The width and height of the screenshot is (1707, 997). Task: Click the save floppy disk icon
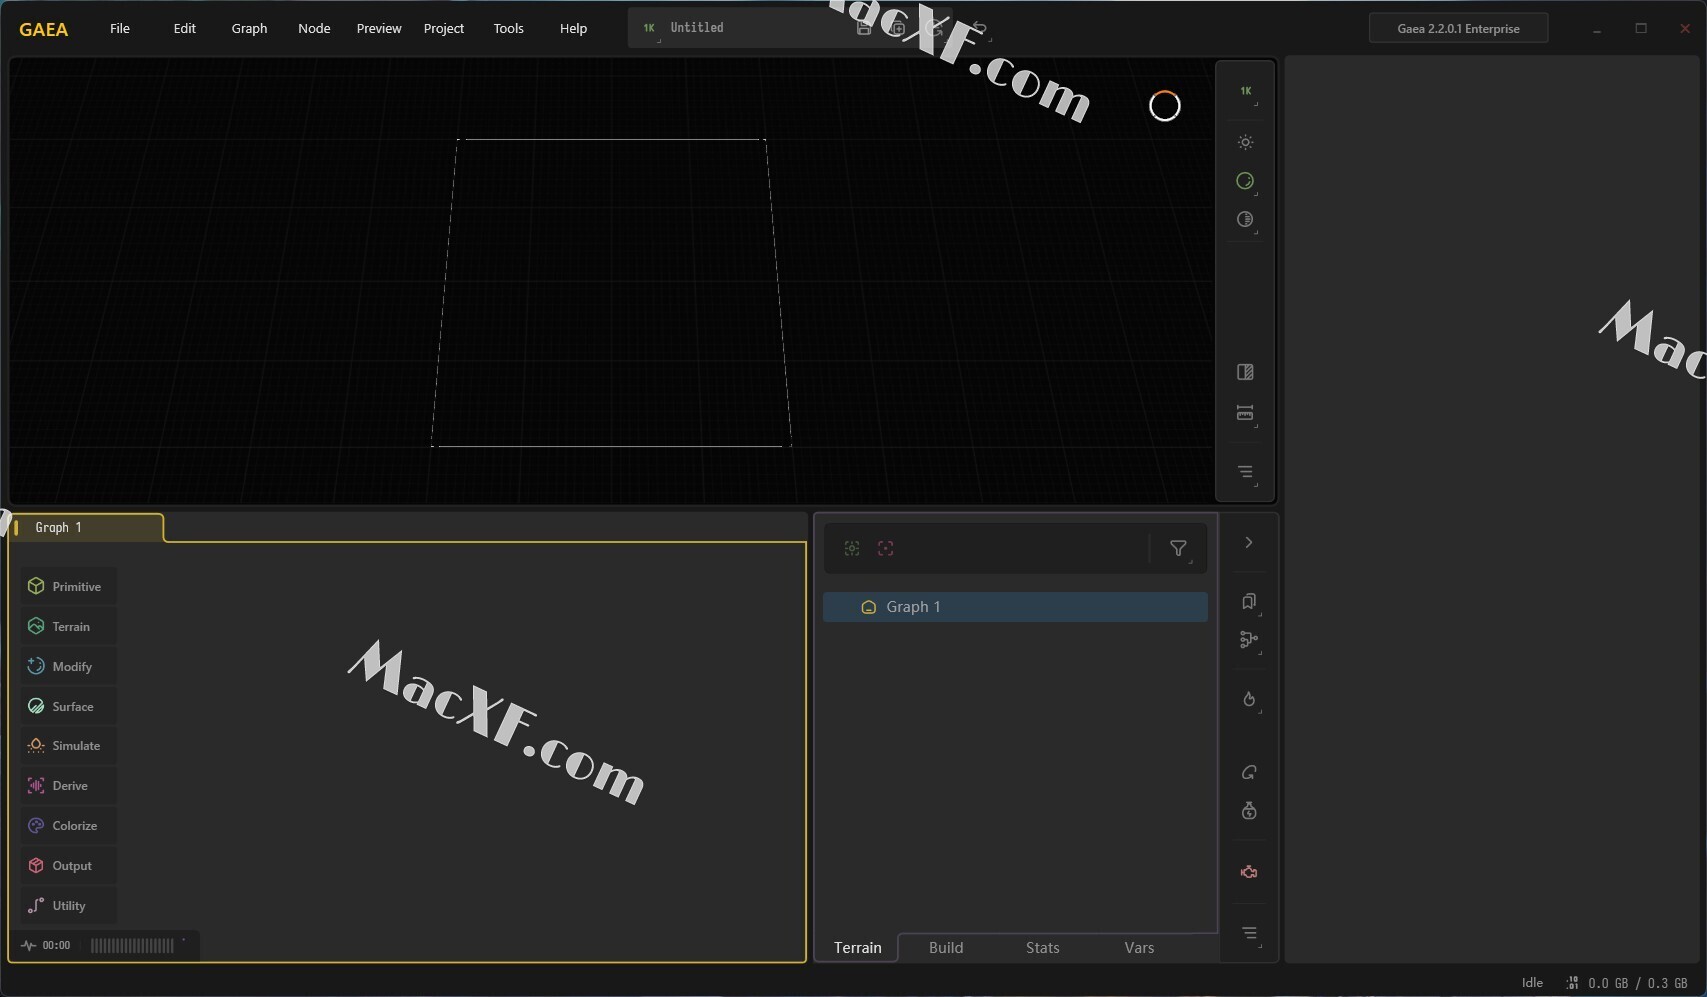pos(864,28)
